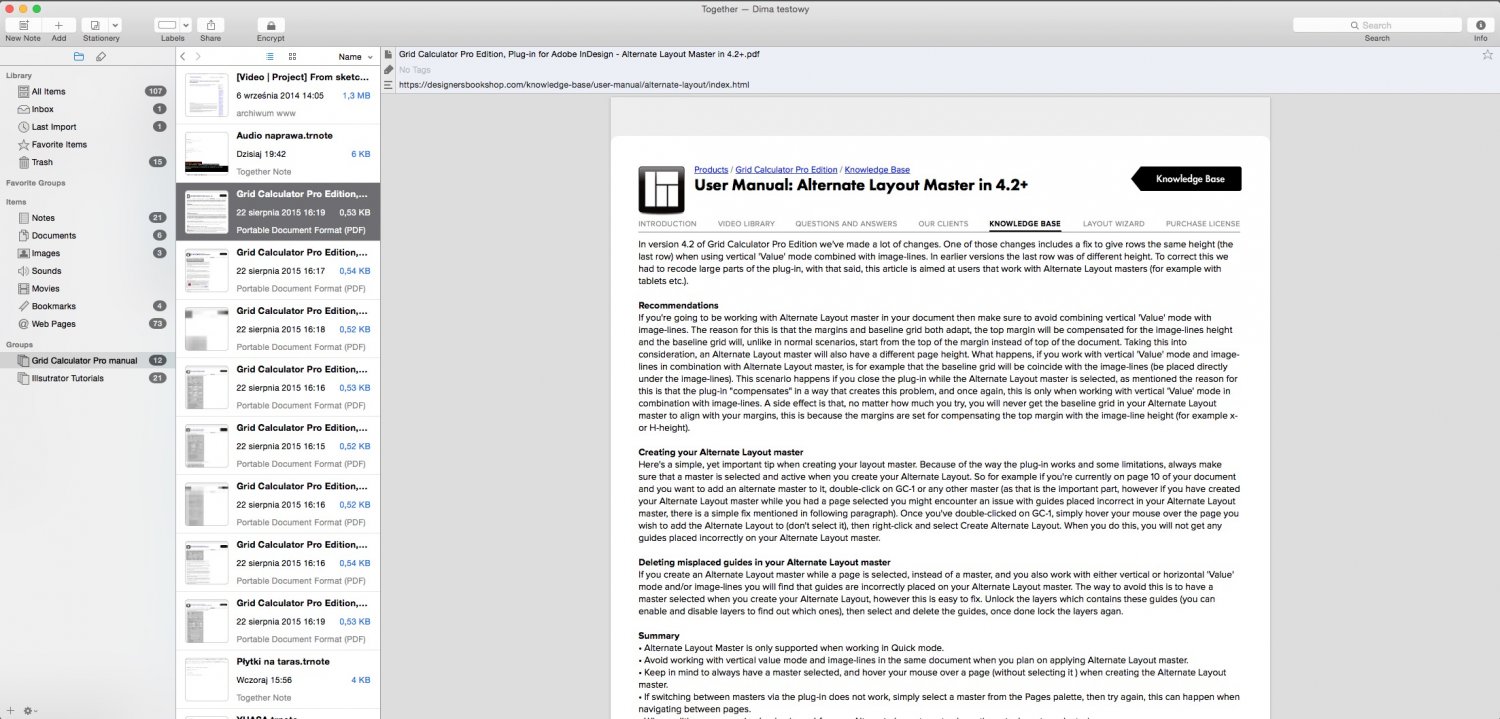This screenshot has height=719, width=1500.
Task: Select the Sounds item type
Action: tap(87, 271)
